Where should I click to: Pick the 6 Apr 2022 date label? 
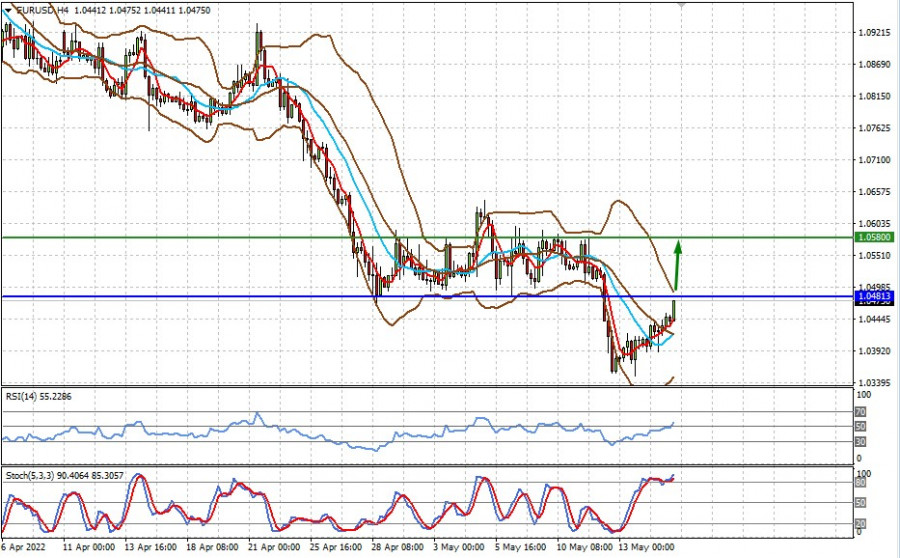point(22,548)
